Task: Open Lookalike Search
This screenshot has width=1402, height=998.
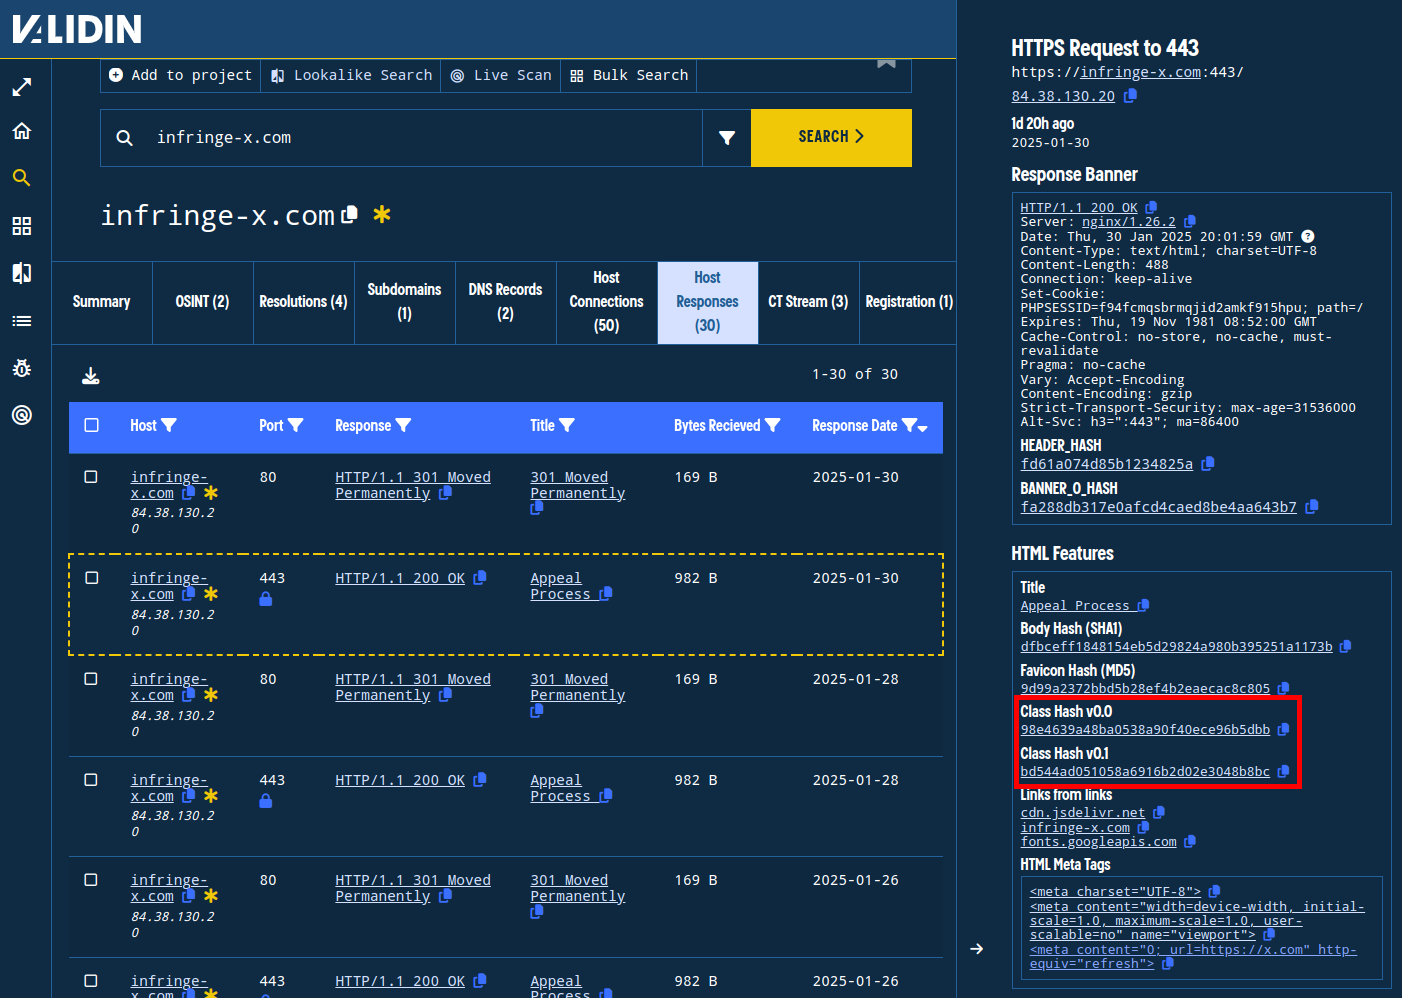Action: point(351,75)
